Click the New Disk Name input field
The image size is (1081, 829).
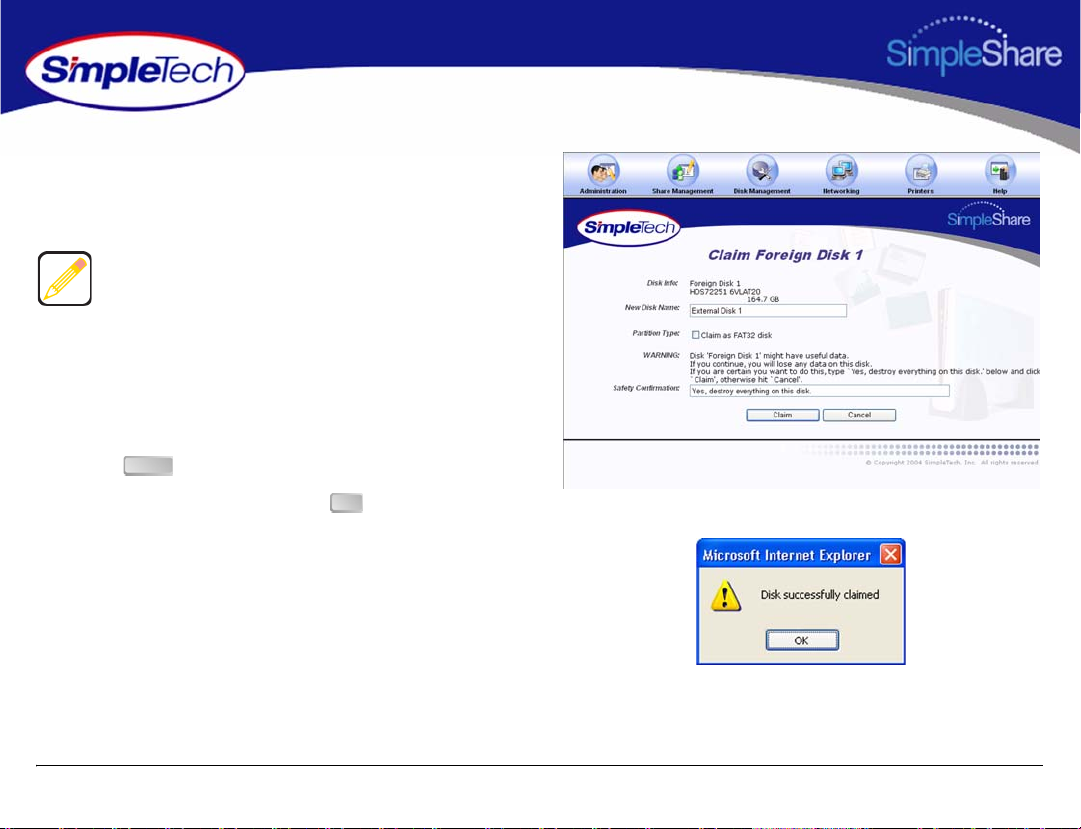click(768, 311)
